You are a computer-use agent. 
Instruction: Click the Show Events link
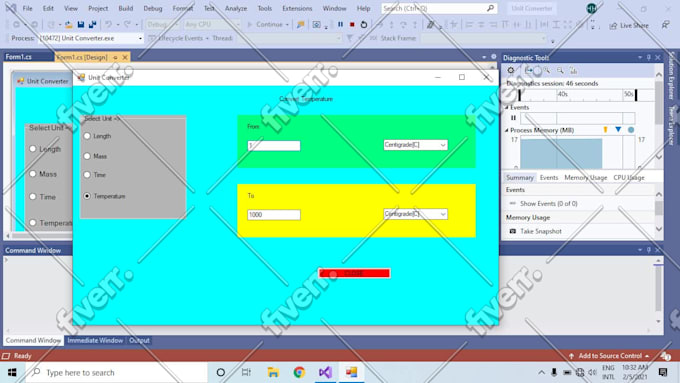549,203
